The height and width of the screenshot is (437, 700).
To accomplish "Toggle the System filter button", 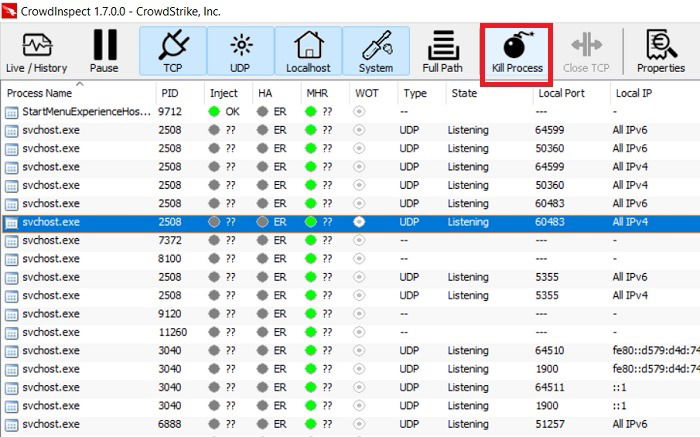I will 376,51.
